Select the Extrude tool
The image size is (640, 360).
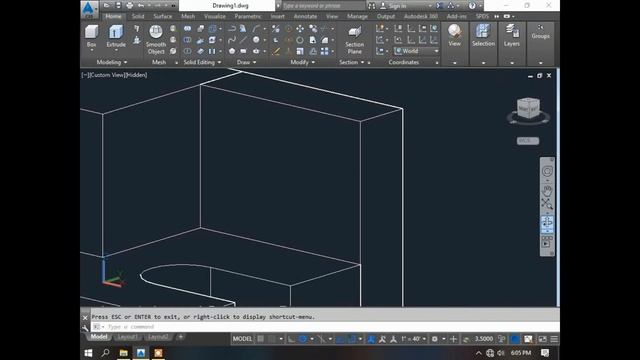[116, 36]
